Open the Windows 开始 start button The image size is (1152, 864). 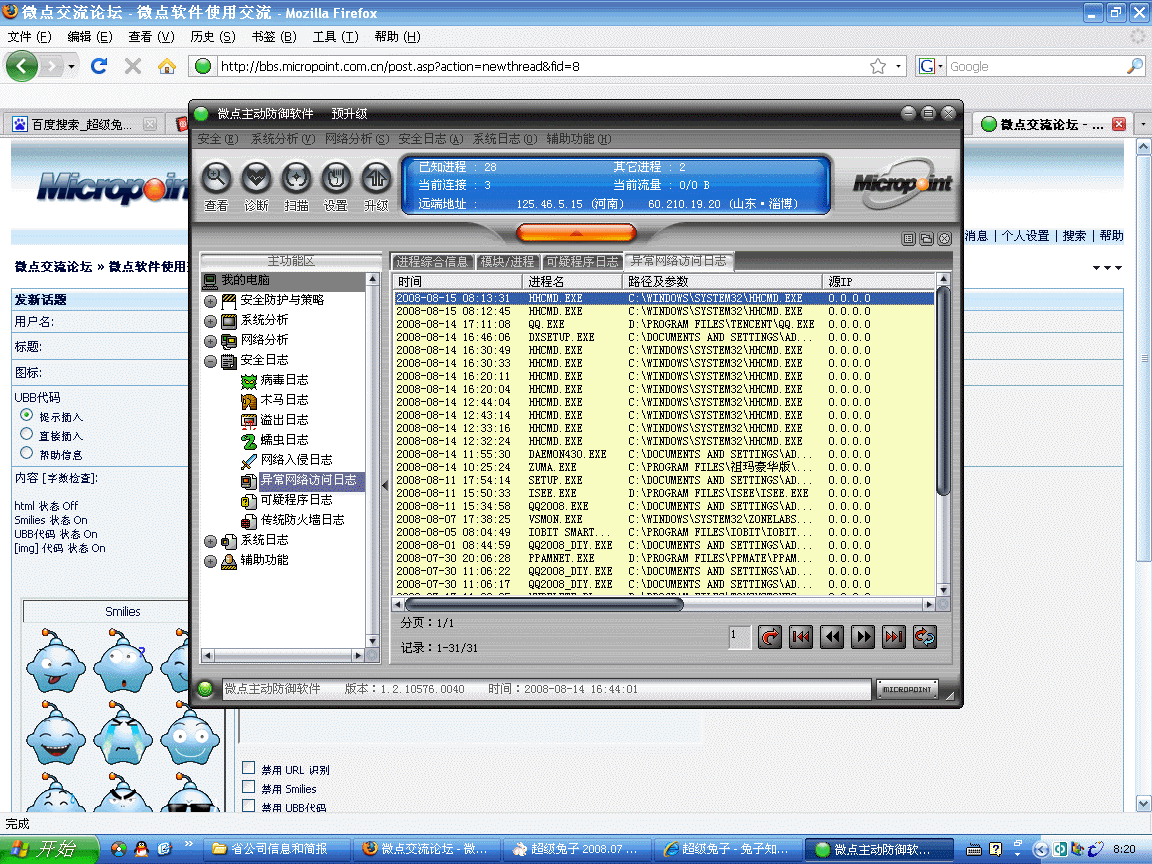[49, 849]
